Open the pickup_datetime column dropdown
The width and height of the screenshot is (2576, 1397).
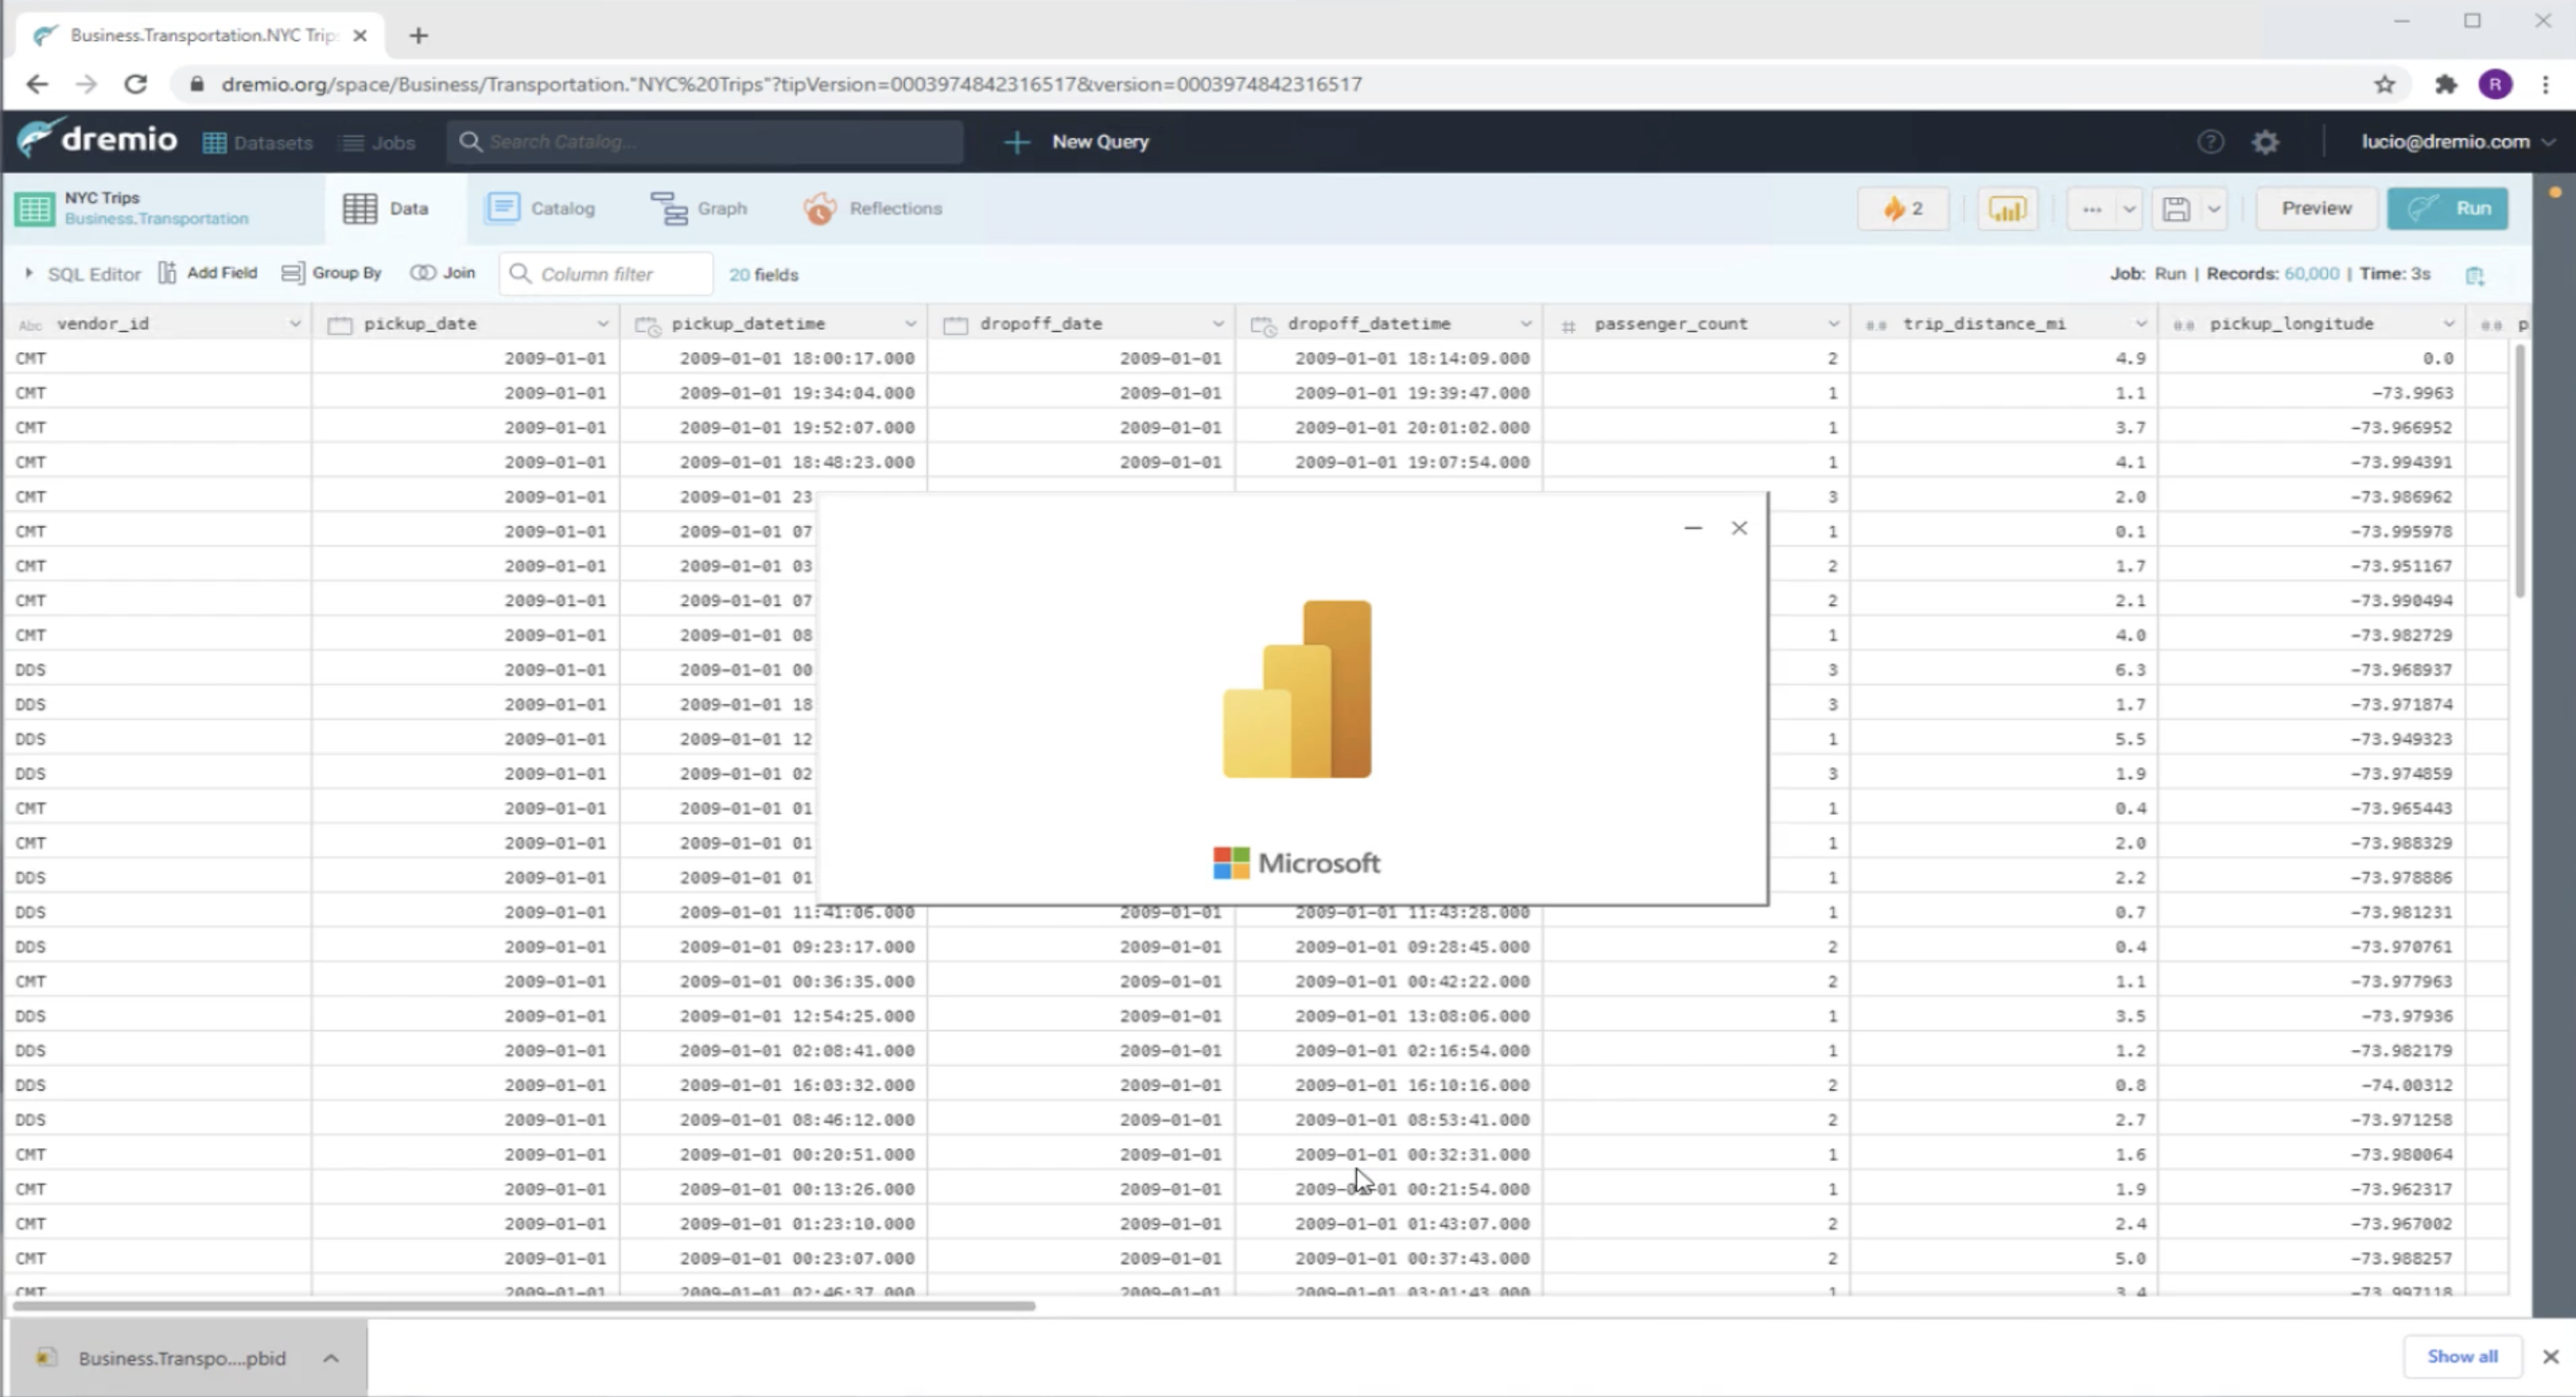click(911, 323)
